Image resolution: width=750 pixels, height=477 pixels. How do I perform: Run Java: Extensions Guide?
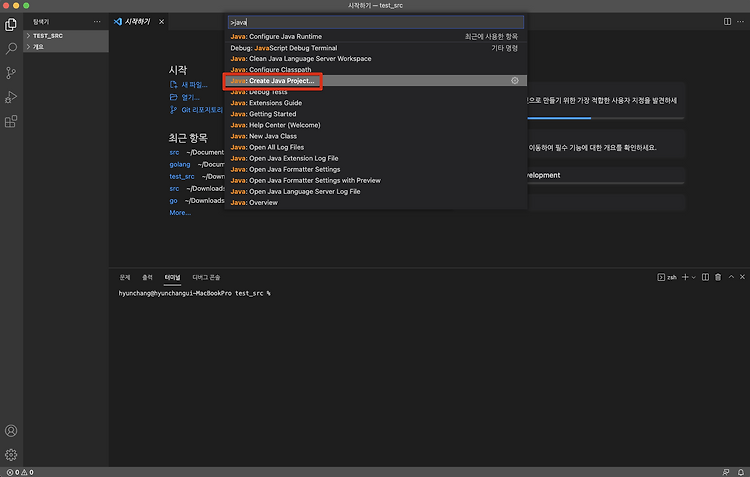(x=376, y=103)
